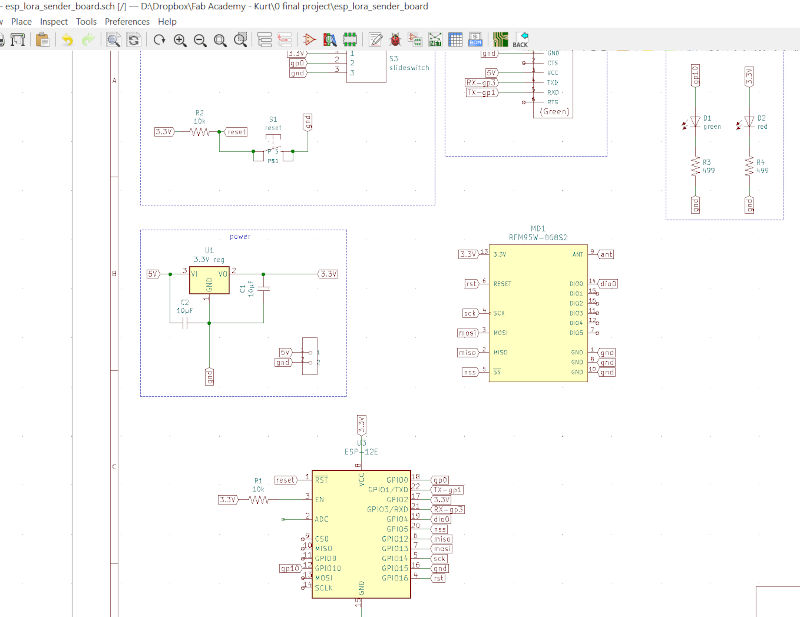
Task: Assign PCB footprints to symbols
Action: [x=415, y=40]
